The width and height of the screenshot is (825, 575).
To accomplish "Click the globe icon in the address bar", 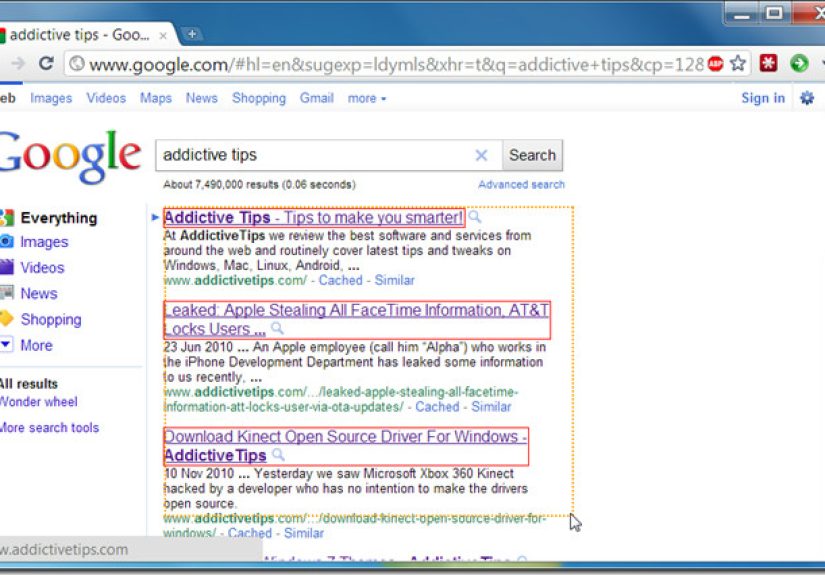I will pyautogui.click(x=77, y=64).
